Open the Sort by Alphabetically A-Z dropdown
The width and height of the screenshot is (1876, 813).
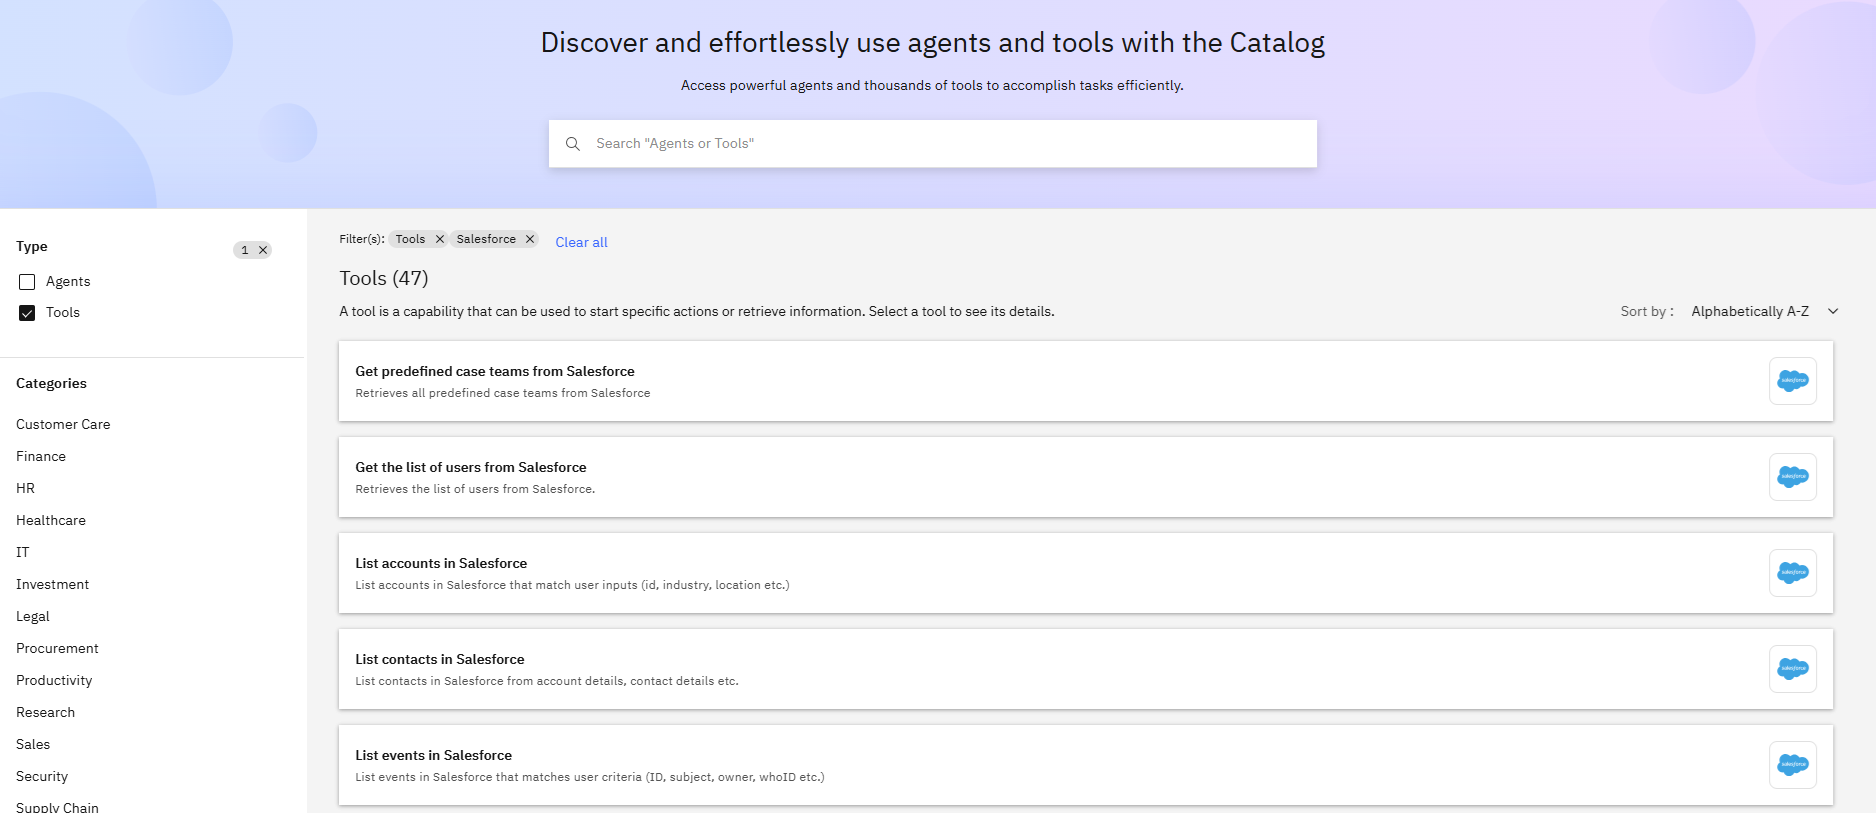click(1749, 311)
